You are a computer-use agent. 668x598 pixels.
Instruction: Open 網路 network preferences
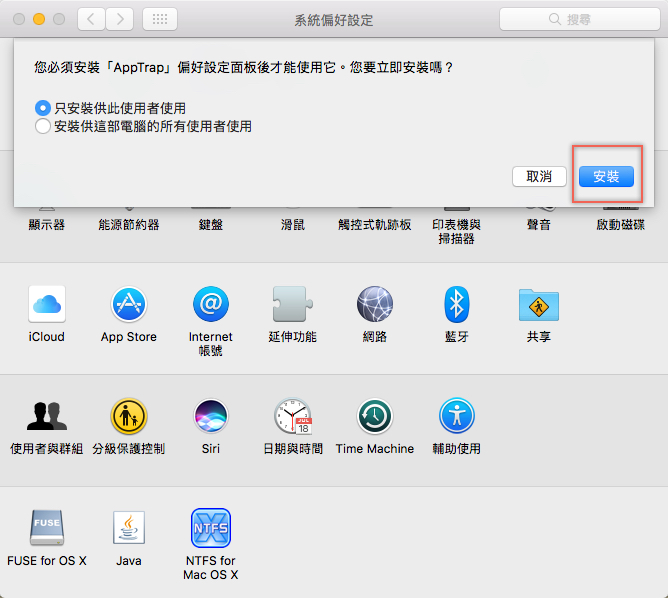pos(375,305)
